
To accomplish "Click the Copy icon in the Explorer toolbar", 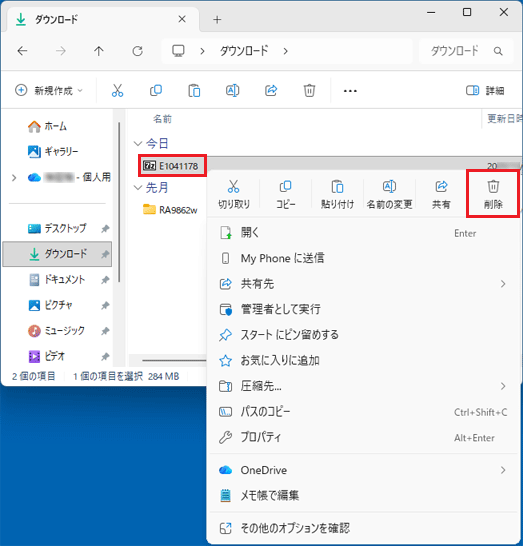I will tap(156, 91).
